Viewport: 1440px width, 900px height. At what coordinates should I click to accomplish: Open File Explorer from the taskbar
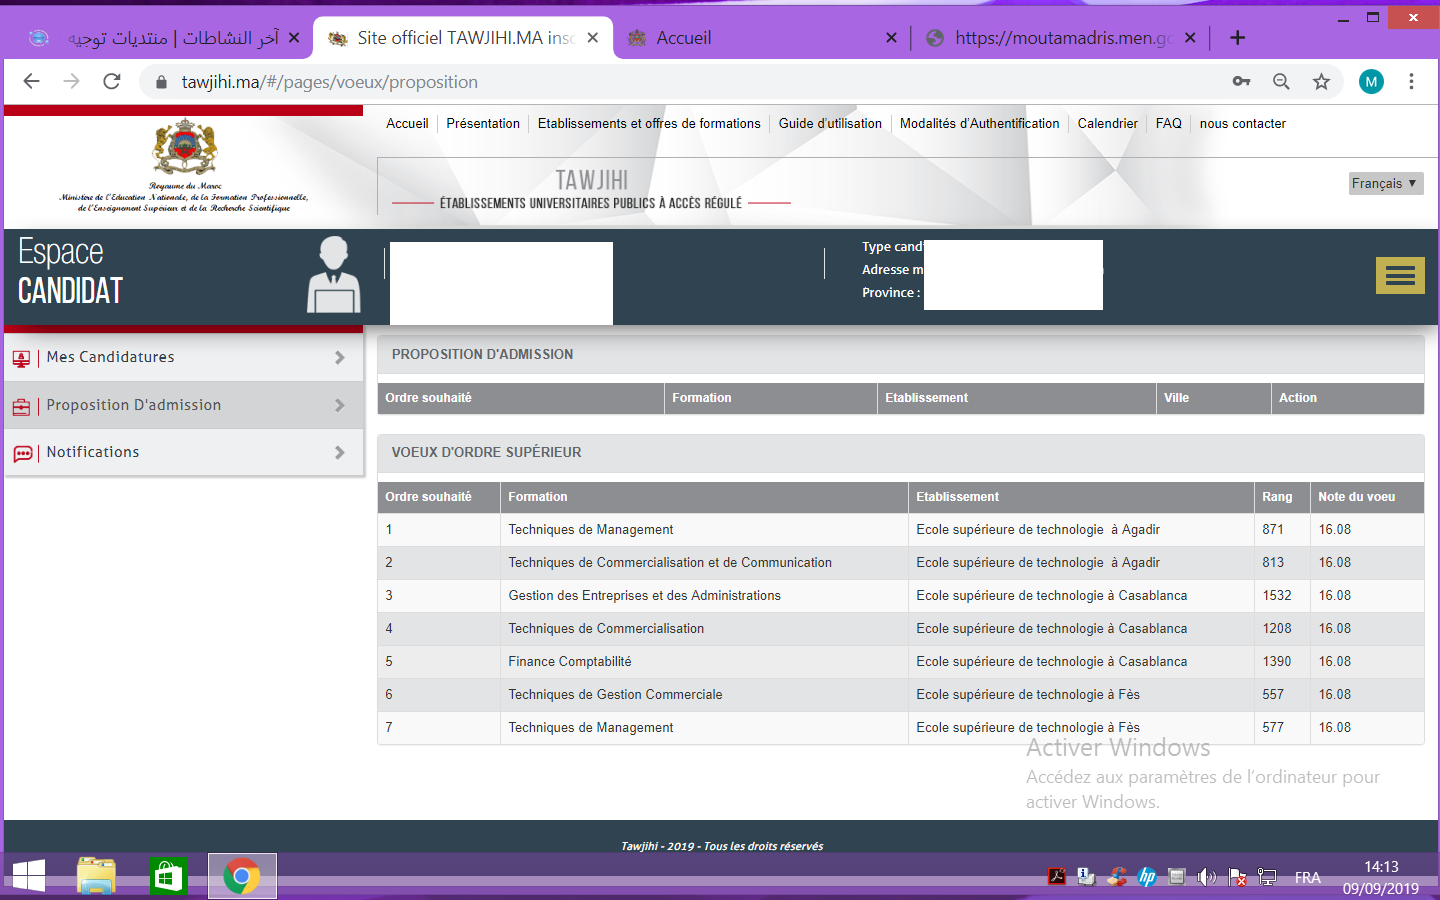(x=97, y=877)
